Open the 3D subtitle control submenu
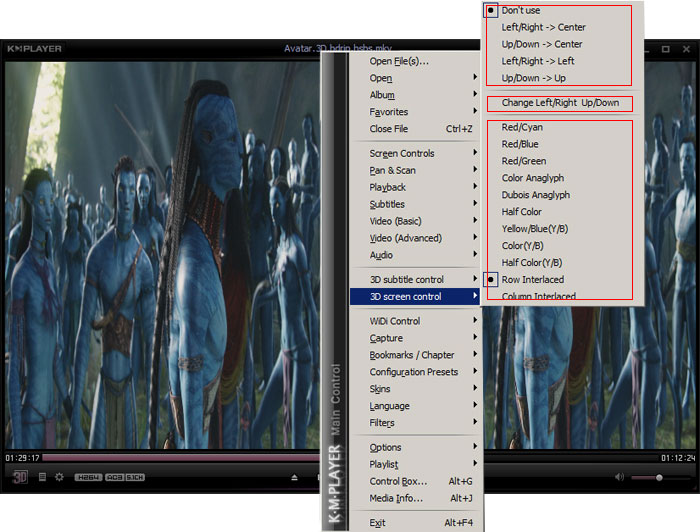The width and height of the screenshot is (700, 532). [x=415, y=280]
